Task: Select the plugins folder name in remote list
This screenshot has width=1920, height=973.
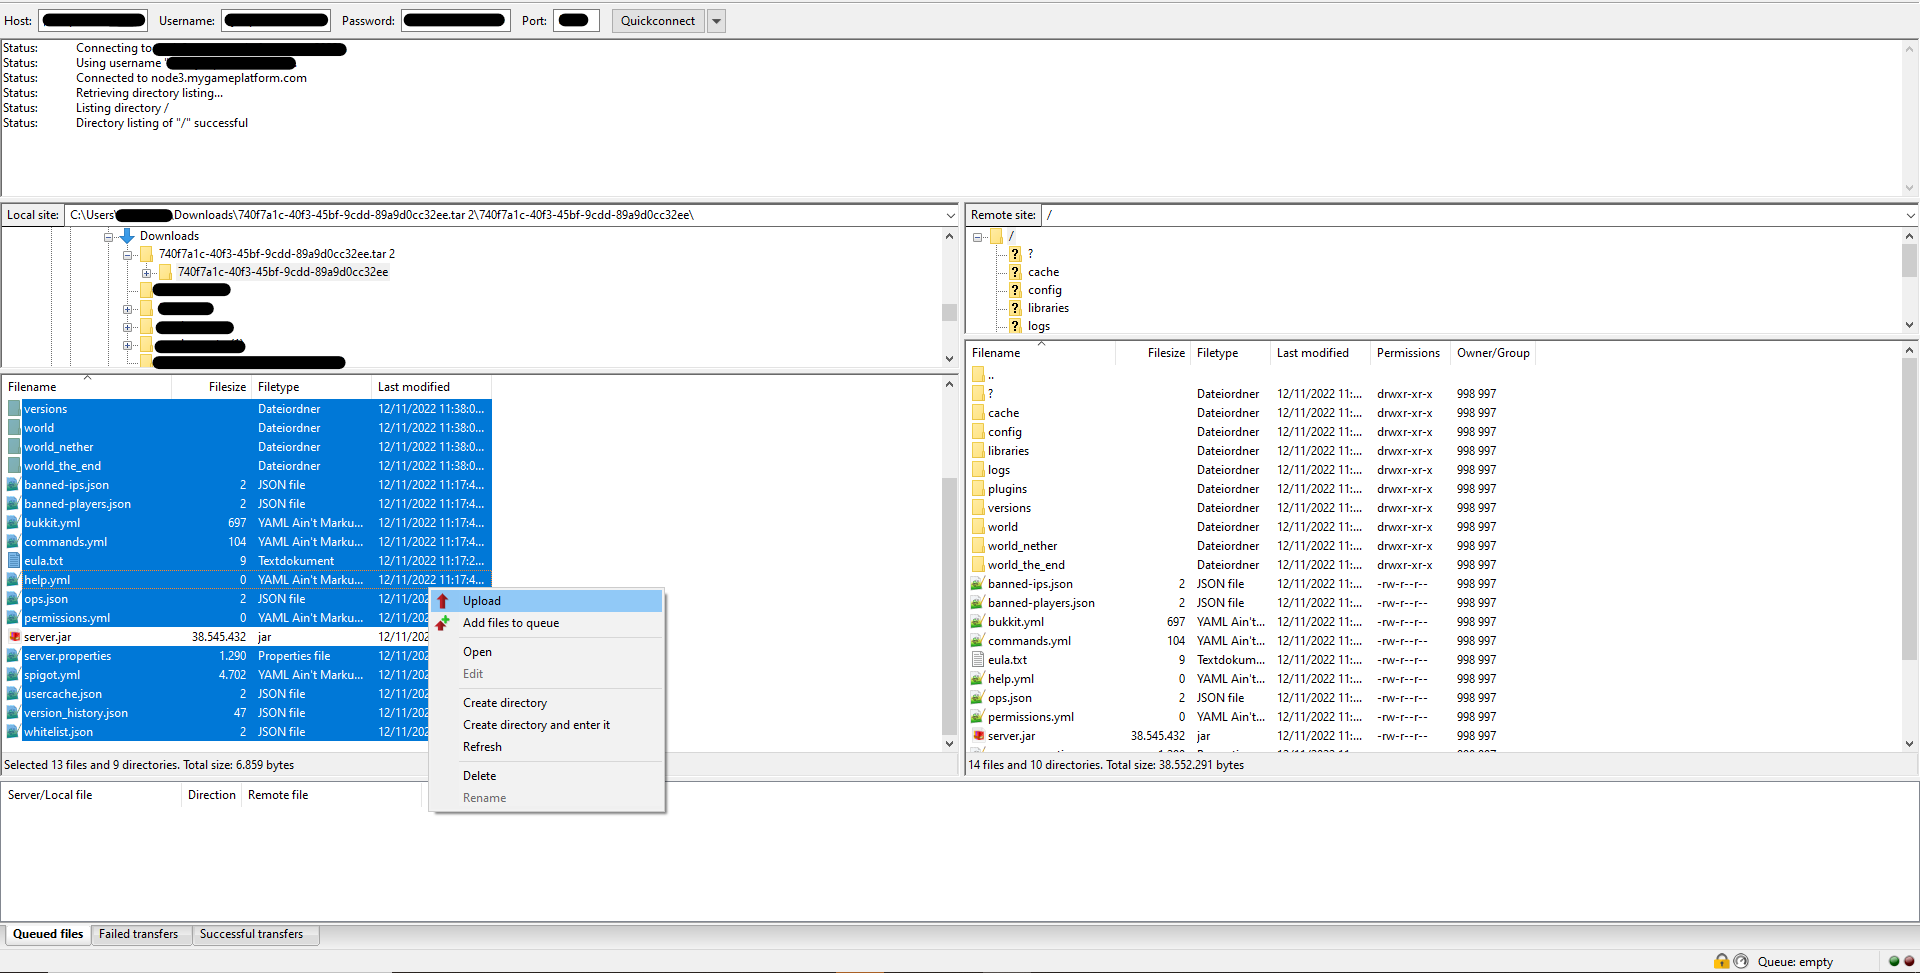Action: (1007, 489)
